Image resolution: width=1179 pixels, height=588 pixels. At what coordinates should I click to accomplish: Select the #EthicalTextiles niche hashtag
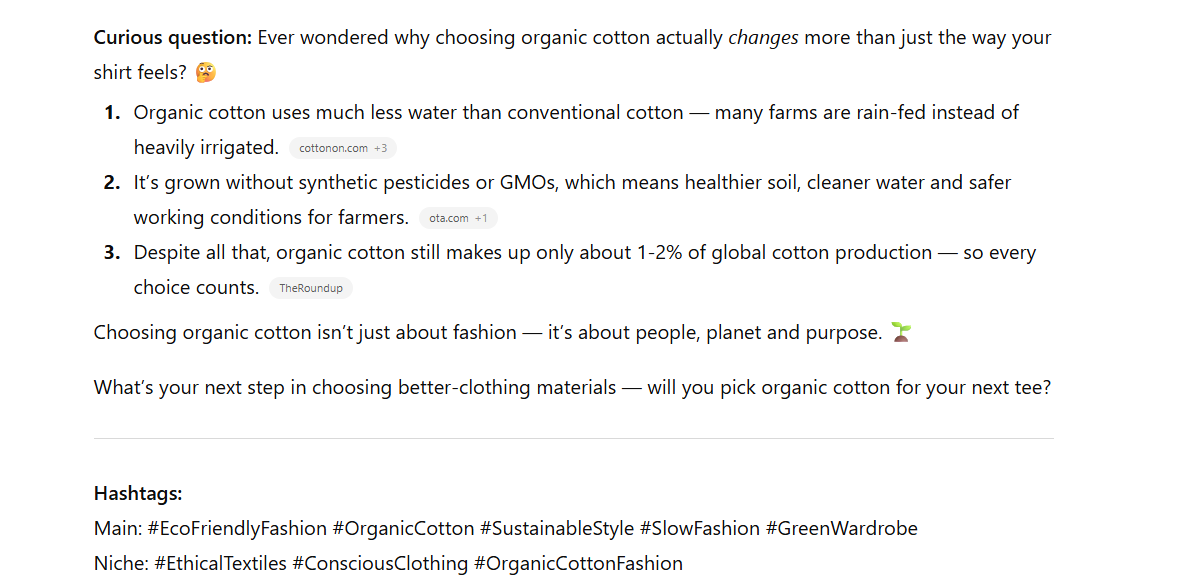[220, 563]
